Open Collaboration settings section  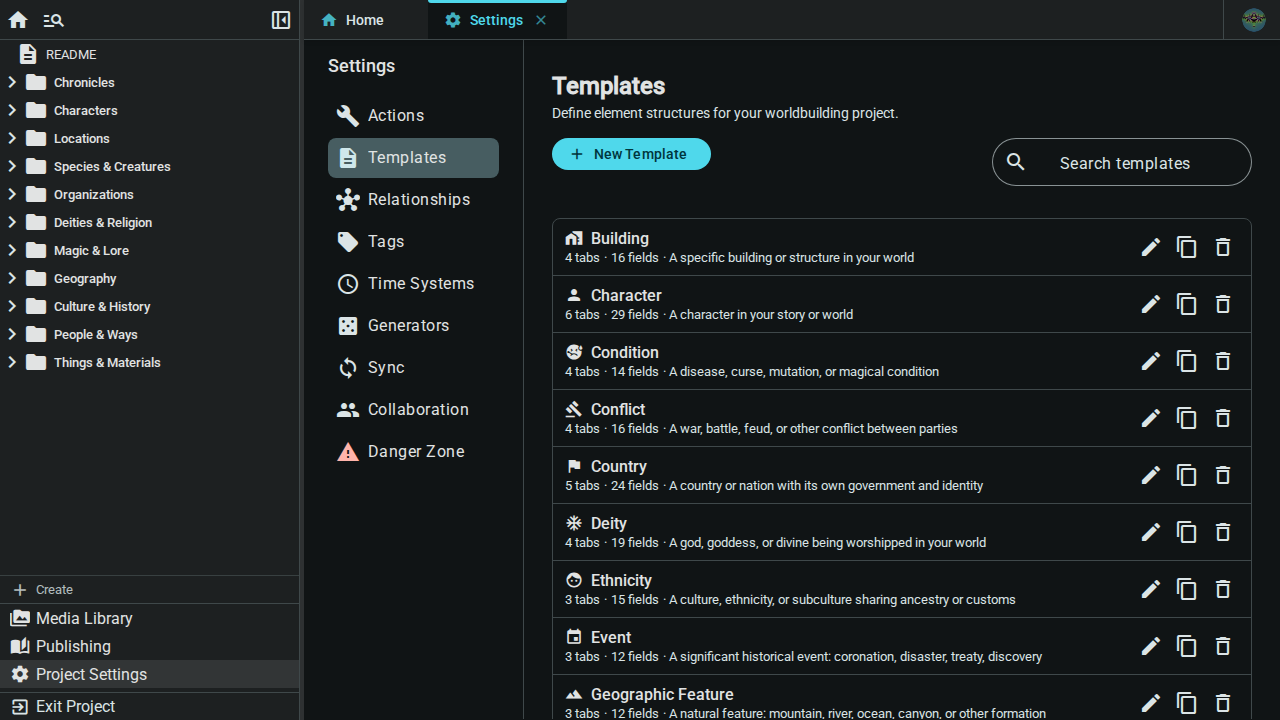pos(413,410)
